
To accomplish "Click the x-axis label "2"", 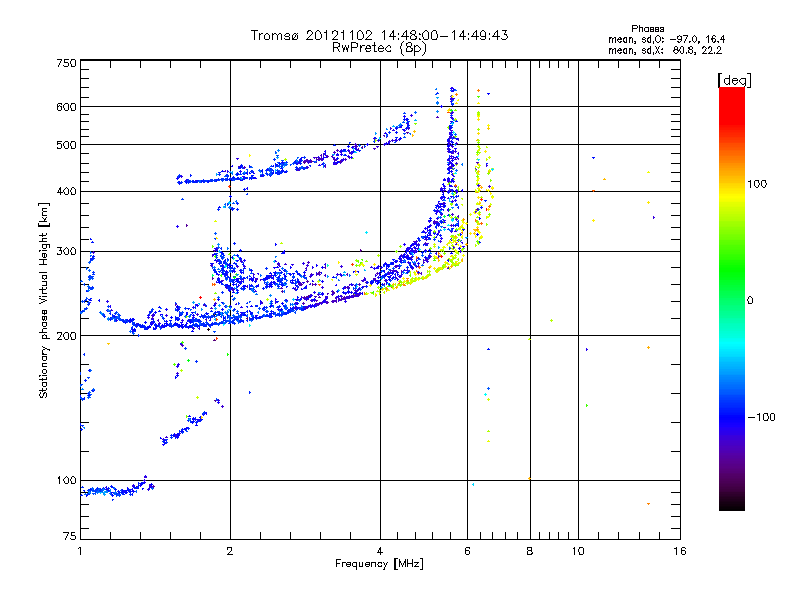I will point(230,551).
